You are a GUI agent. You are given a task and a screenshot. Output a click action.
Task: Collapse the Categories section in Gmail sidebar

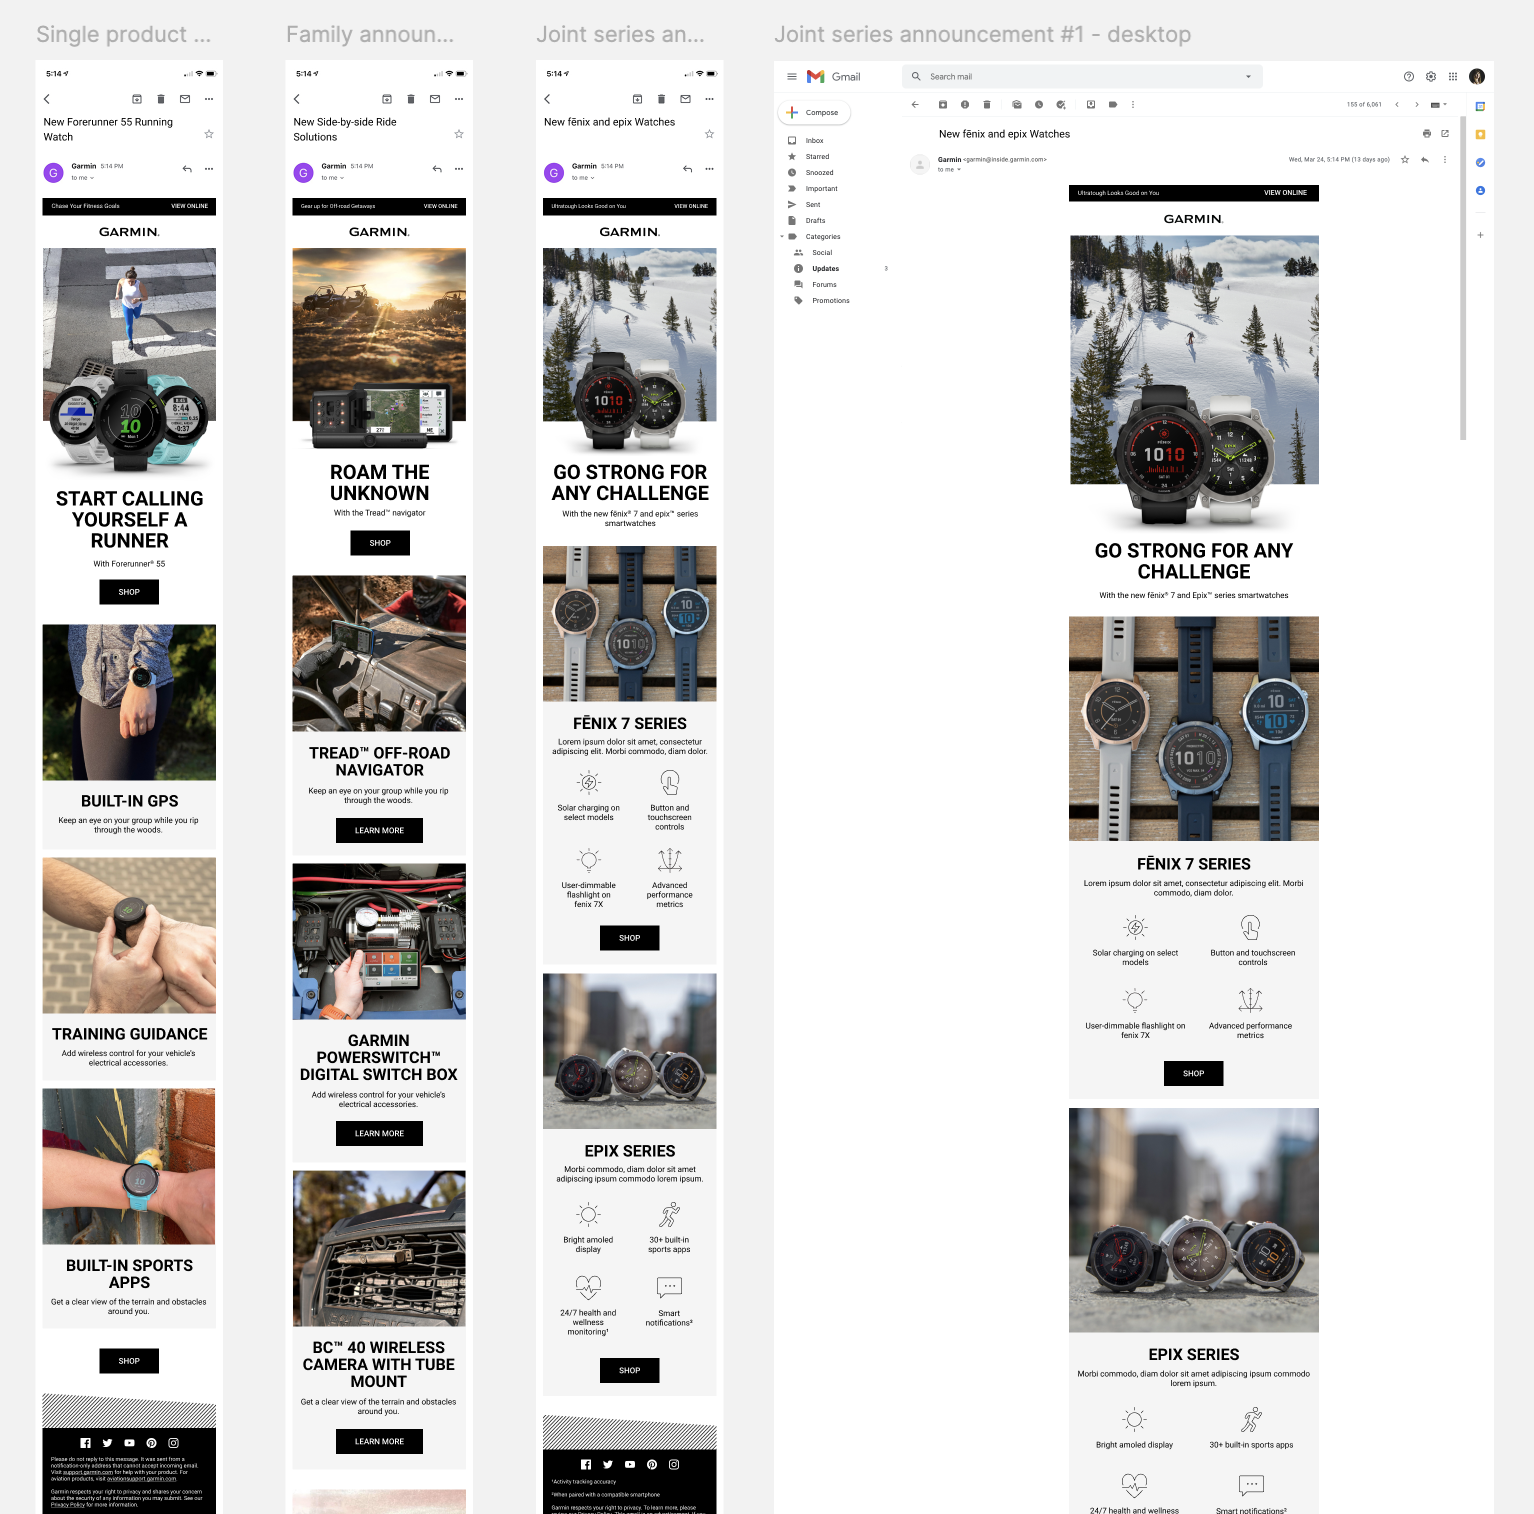pyautogui.click(x=782, y=236)
